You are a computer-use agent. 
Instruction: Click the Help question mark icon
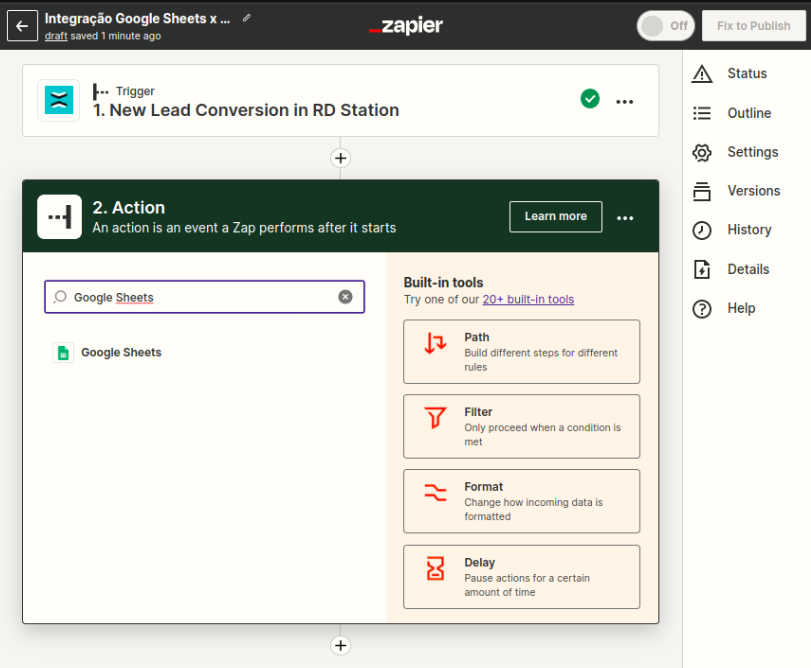702,309
